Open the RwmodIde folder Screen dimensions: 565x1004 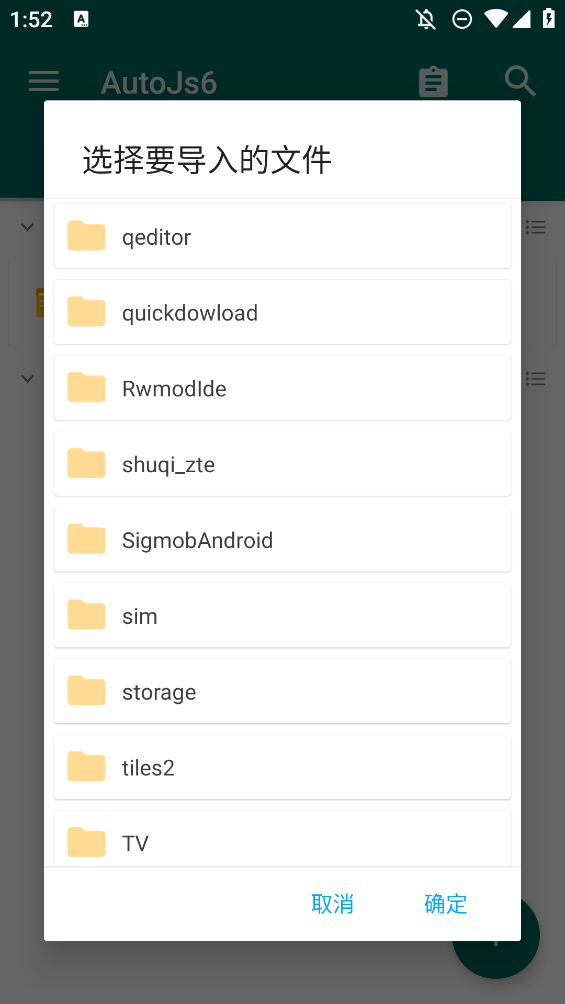(x=282, y=388)
